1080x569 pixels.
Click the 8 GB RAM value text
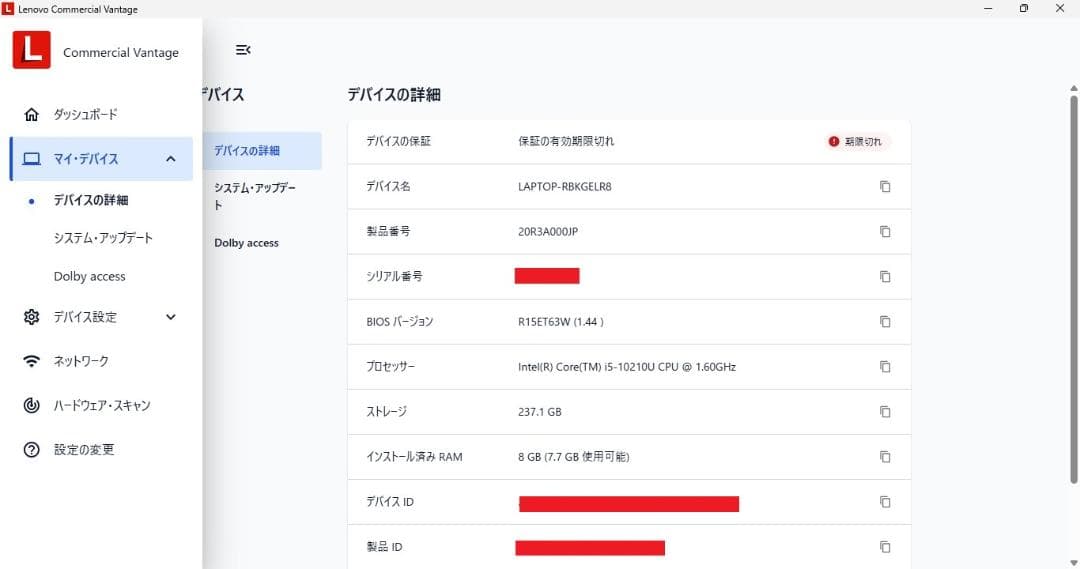click(574, 457)
